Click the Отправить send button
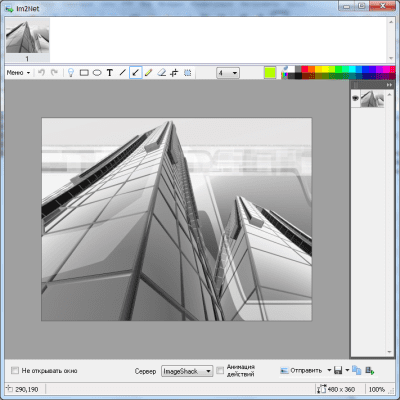 pos(301,370)
